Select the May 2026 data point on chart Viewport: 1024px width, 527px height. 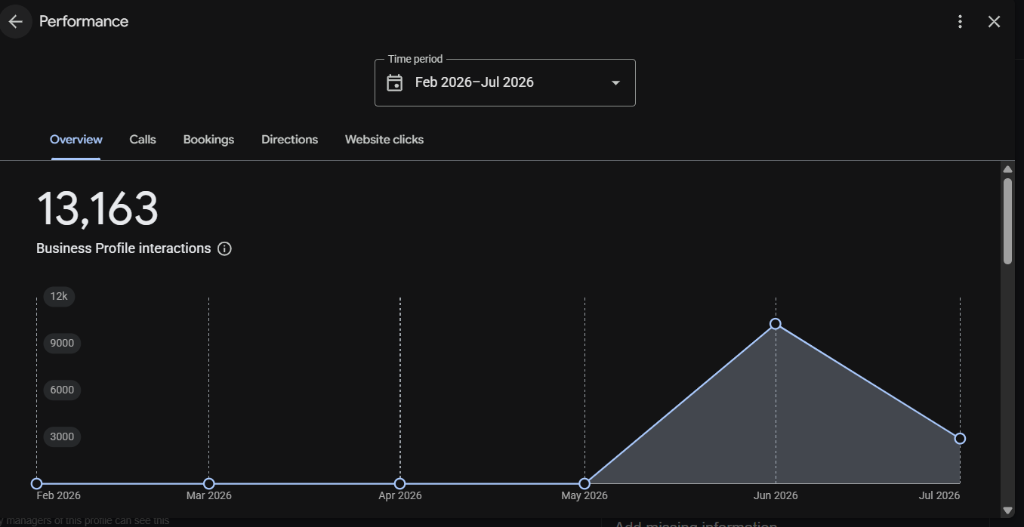click(x=584, y=484)
